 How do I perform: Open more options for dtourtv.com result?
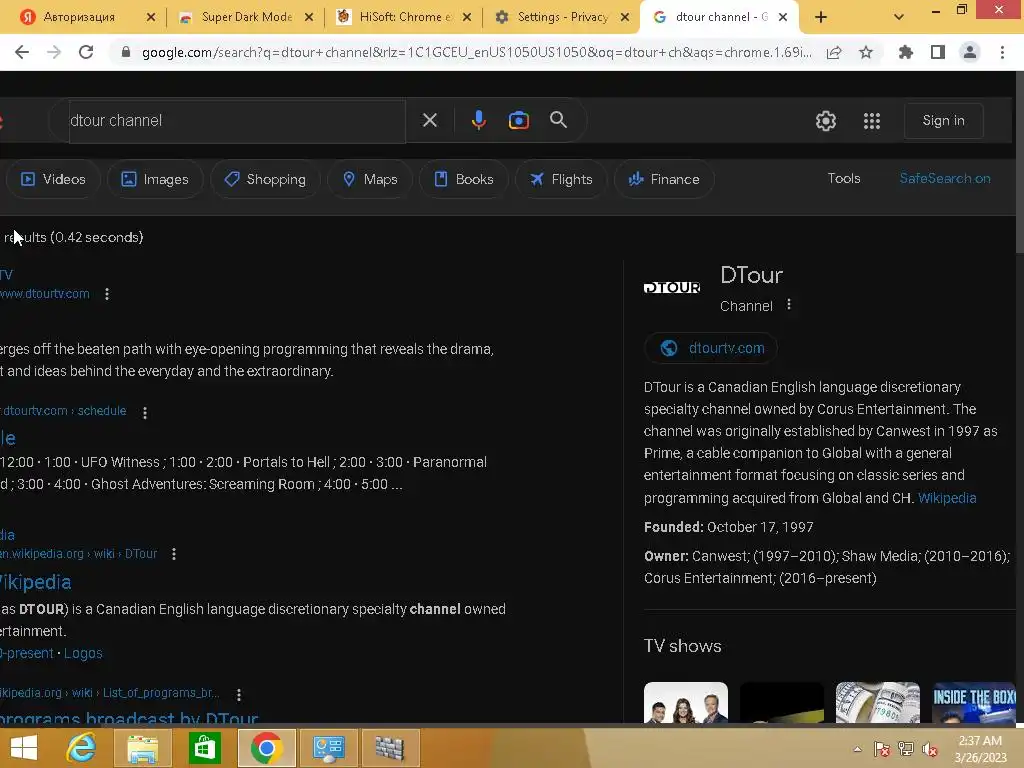(107, 294)
